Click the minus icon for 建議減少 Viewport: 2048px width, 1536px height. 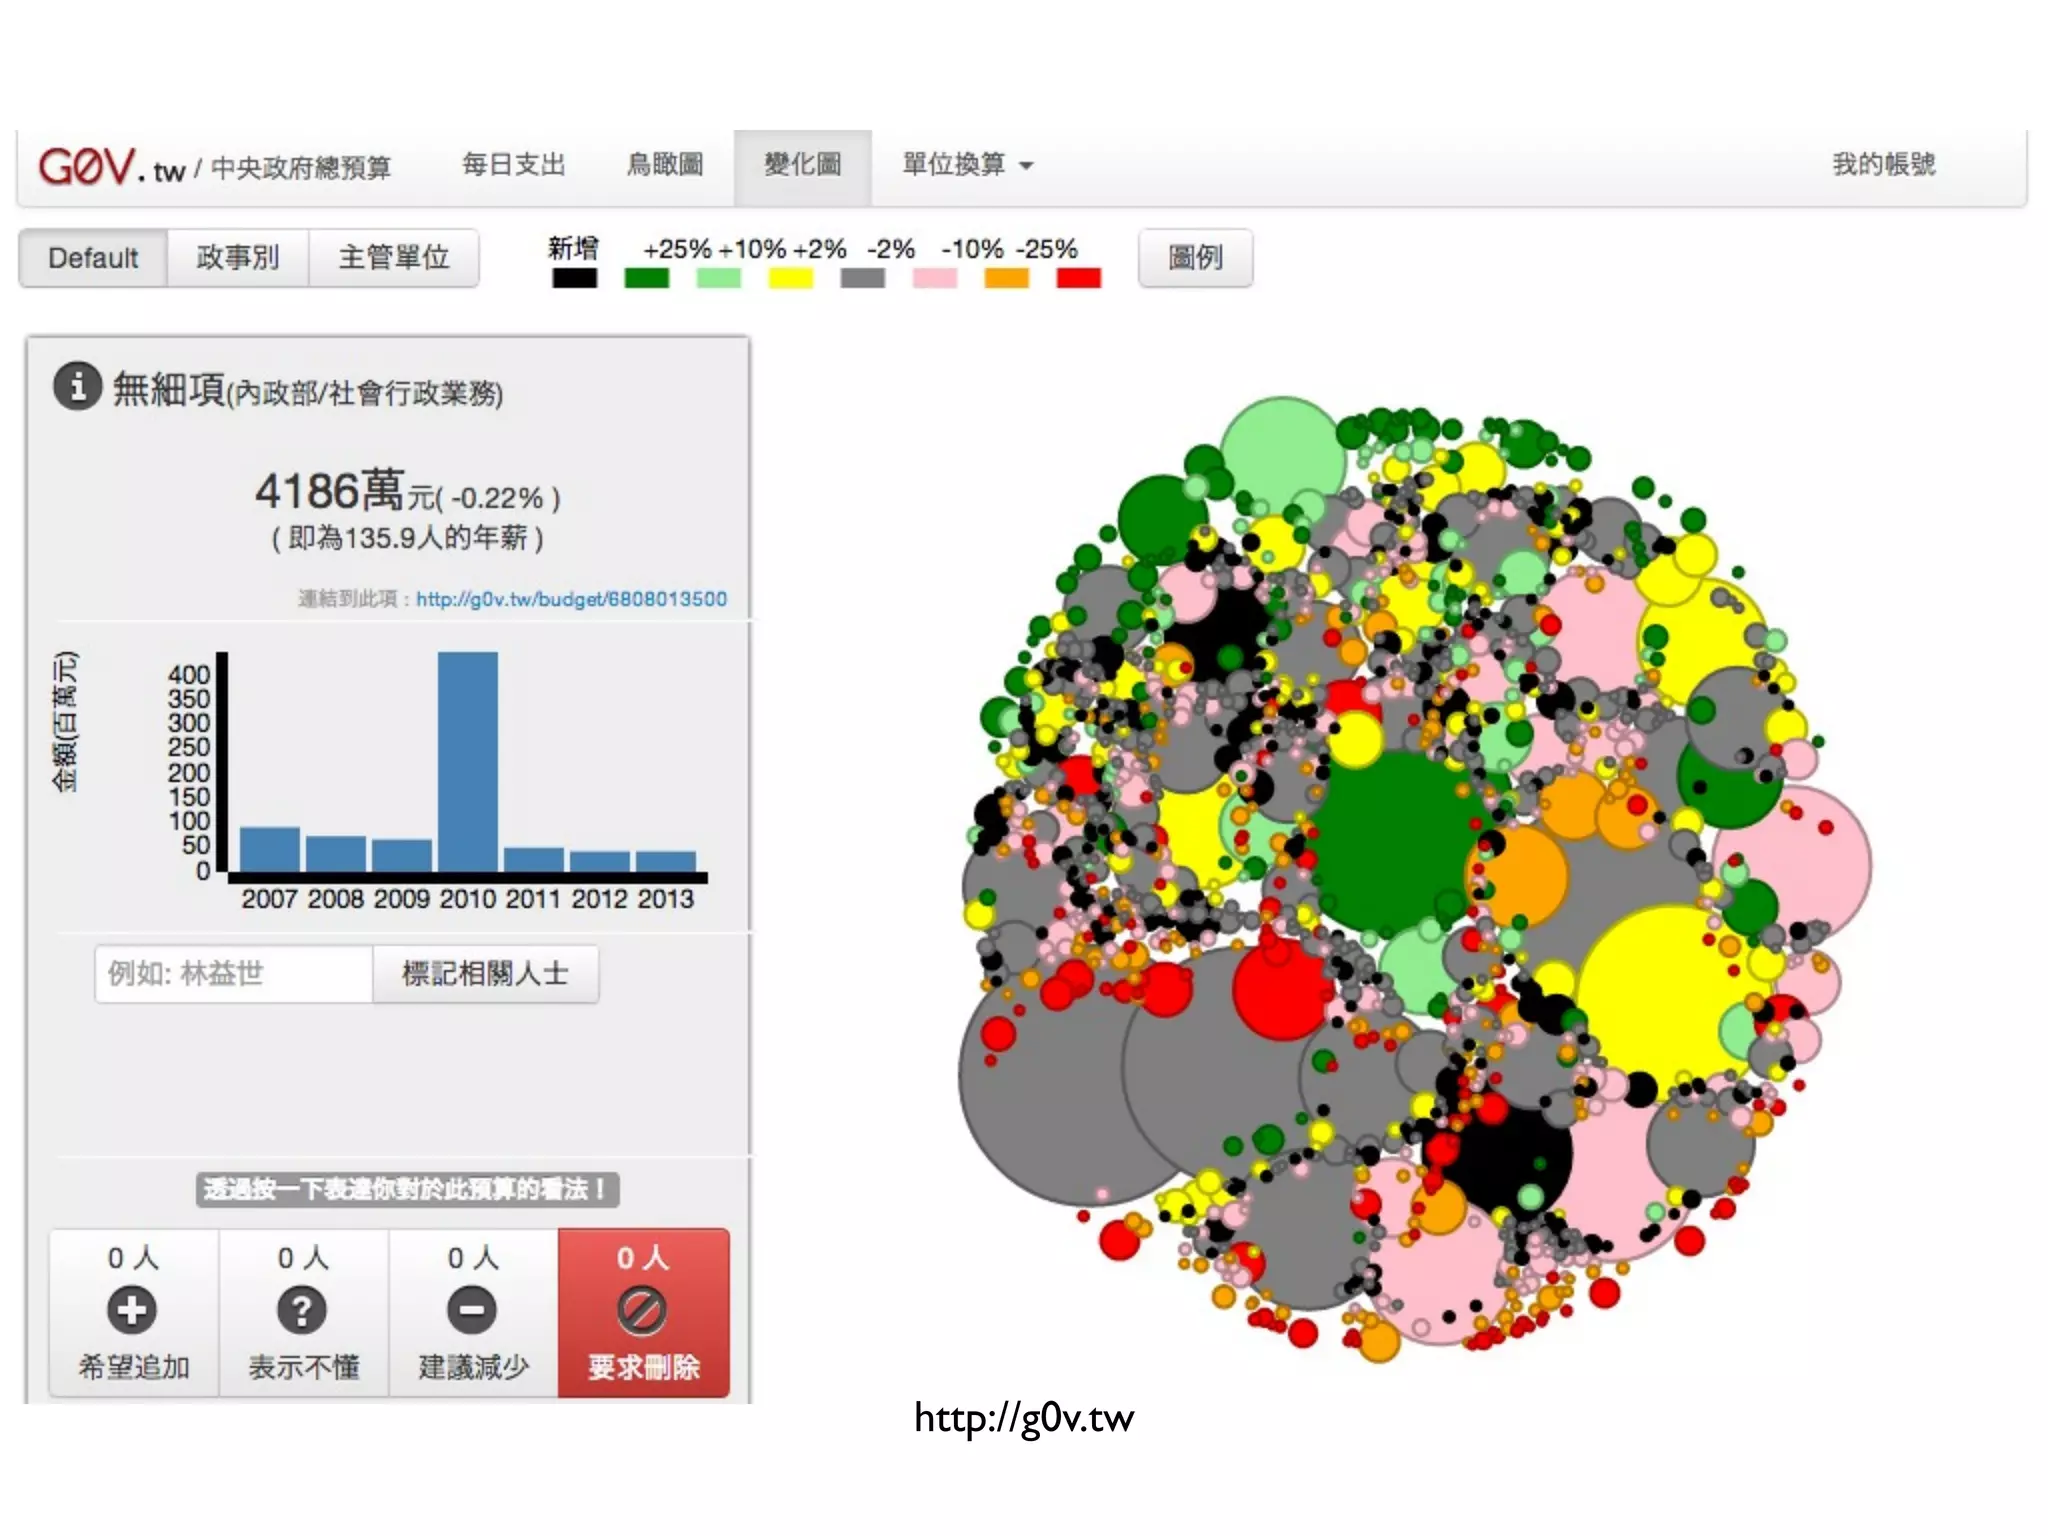[472, 1310]
